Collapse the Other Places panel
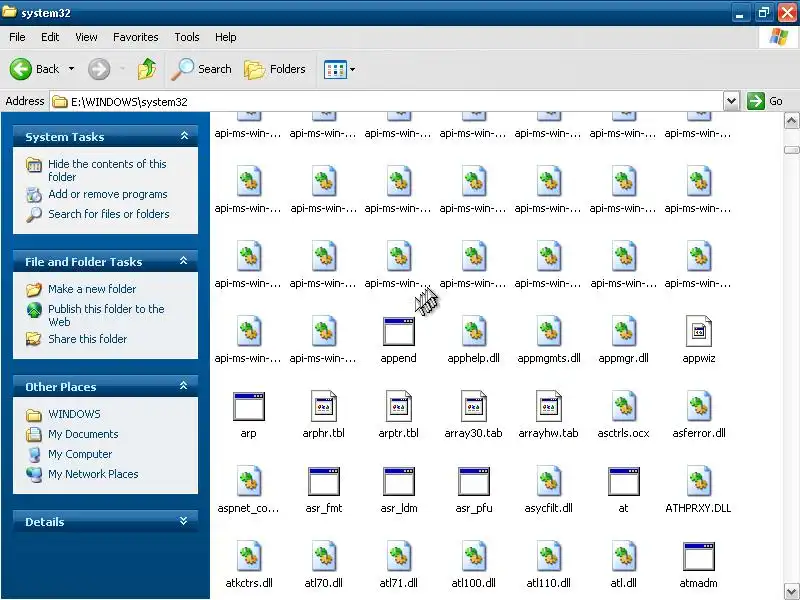Image resolution: width=800 pixels, height=600 pixels. click(184, 386)
